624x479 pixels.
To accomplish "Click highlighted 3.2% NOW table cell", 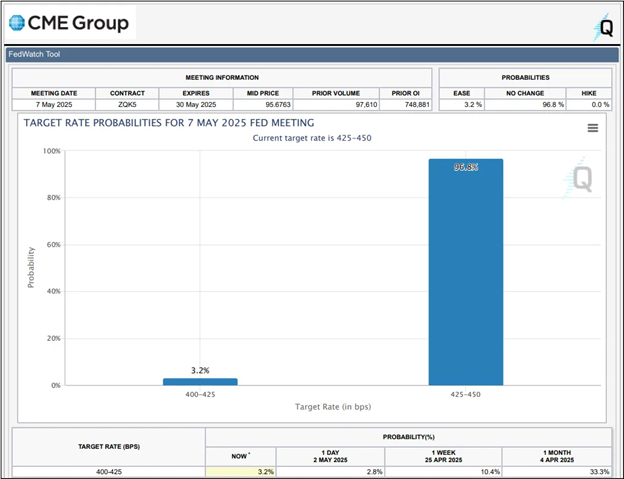I will pos(240,471).
